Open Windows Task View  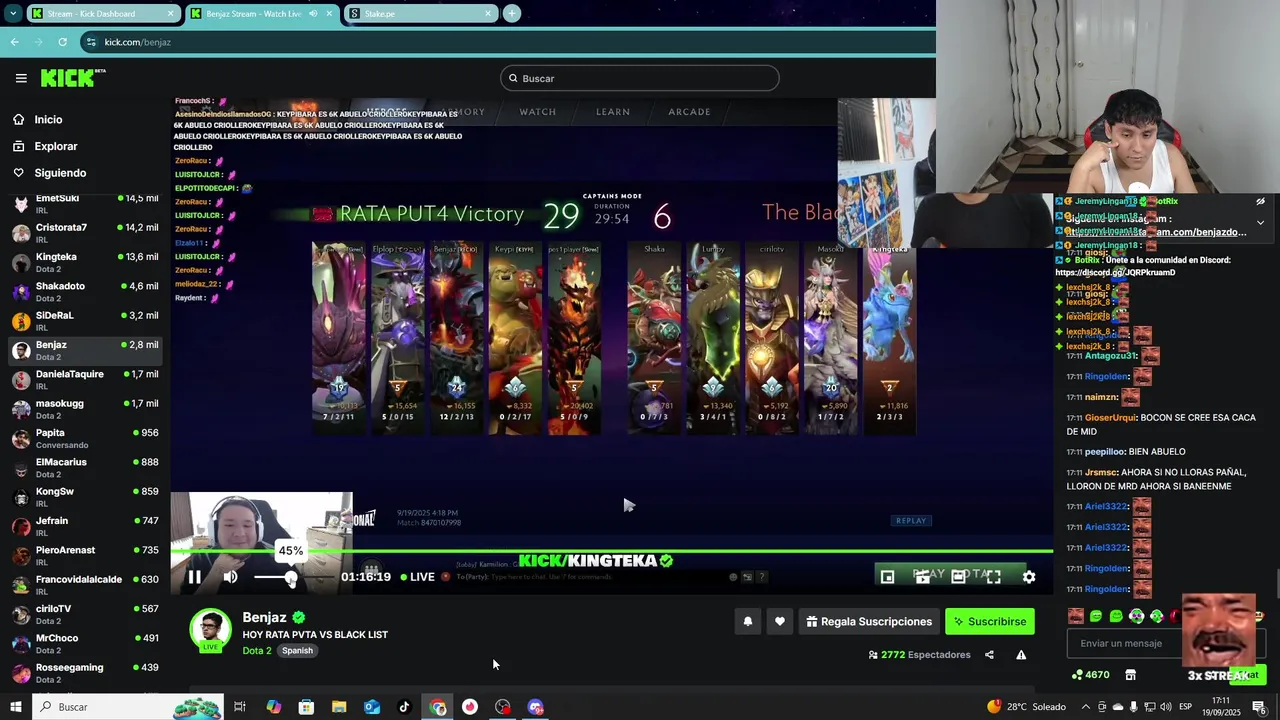pos(240,707)
